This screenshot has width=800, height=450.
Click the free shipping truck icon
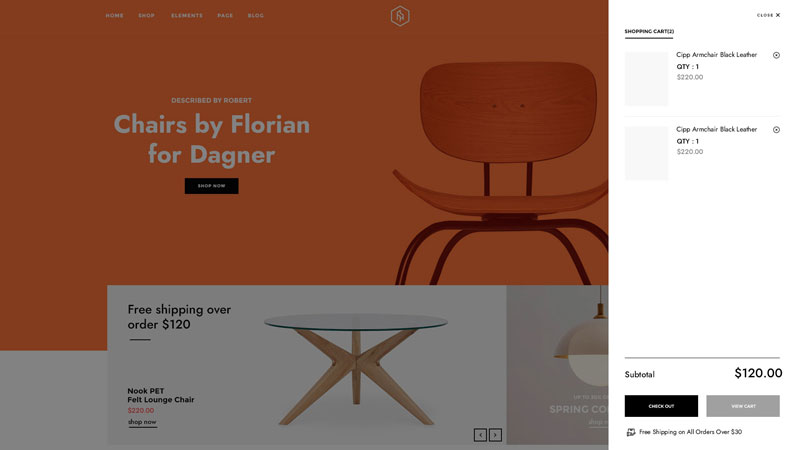(x=631, y=432)
